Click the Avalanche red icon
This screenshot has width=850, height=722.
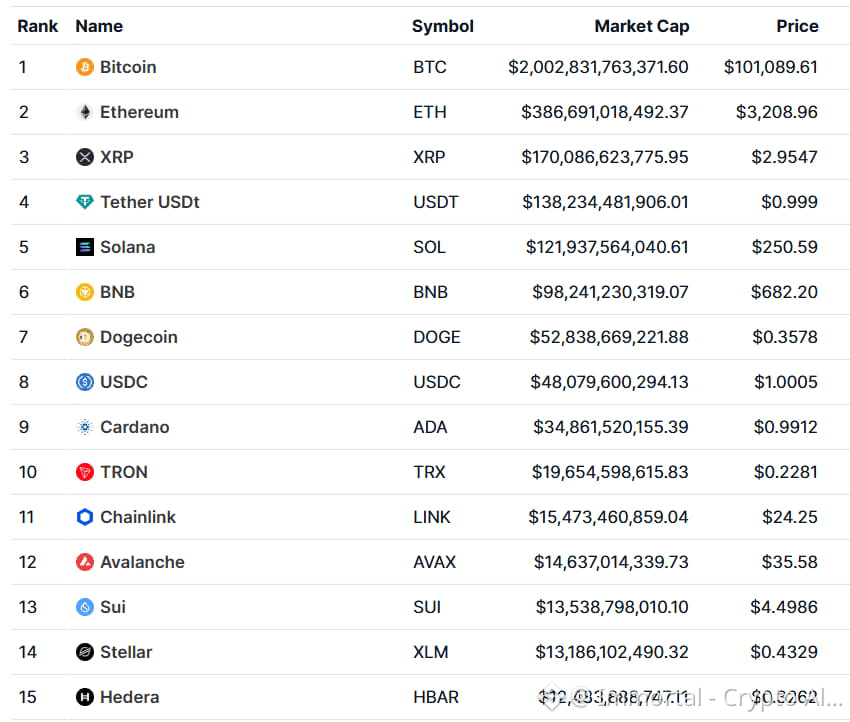85,562
